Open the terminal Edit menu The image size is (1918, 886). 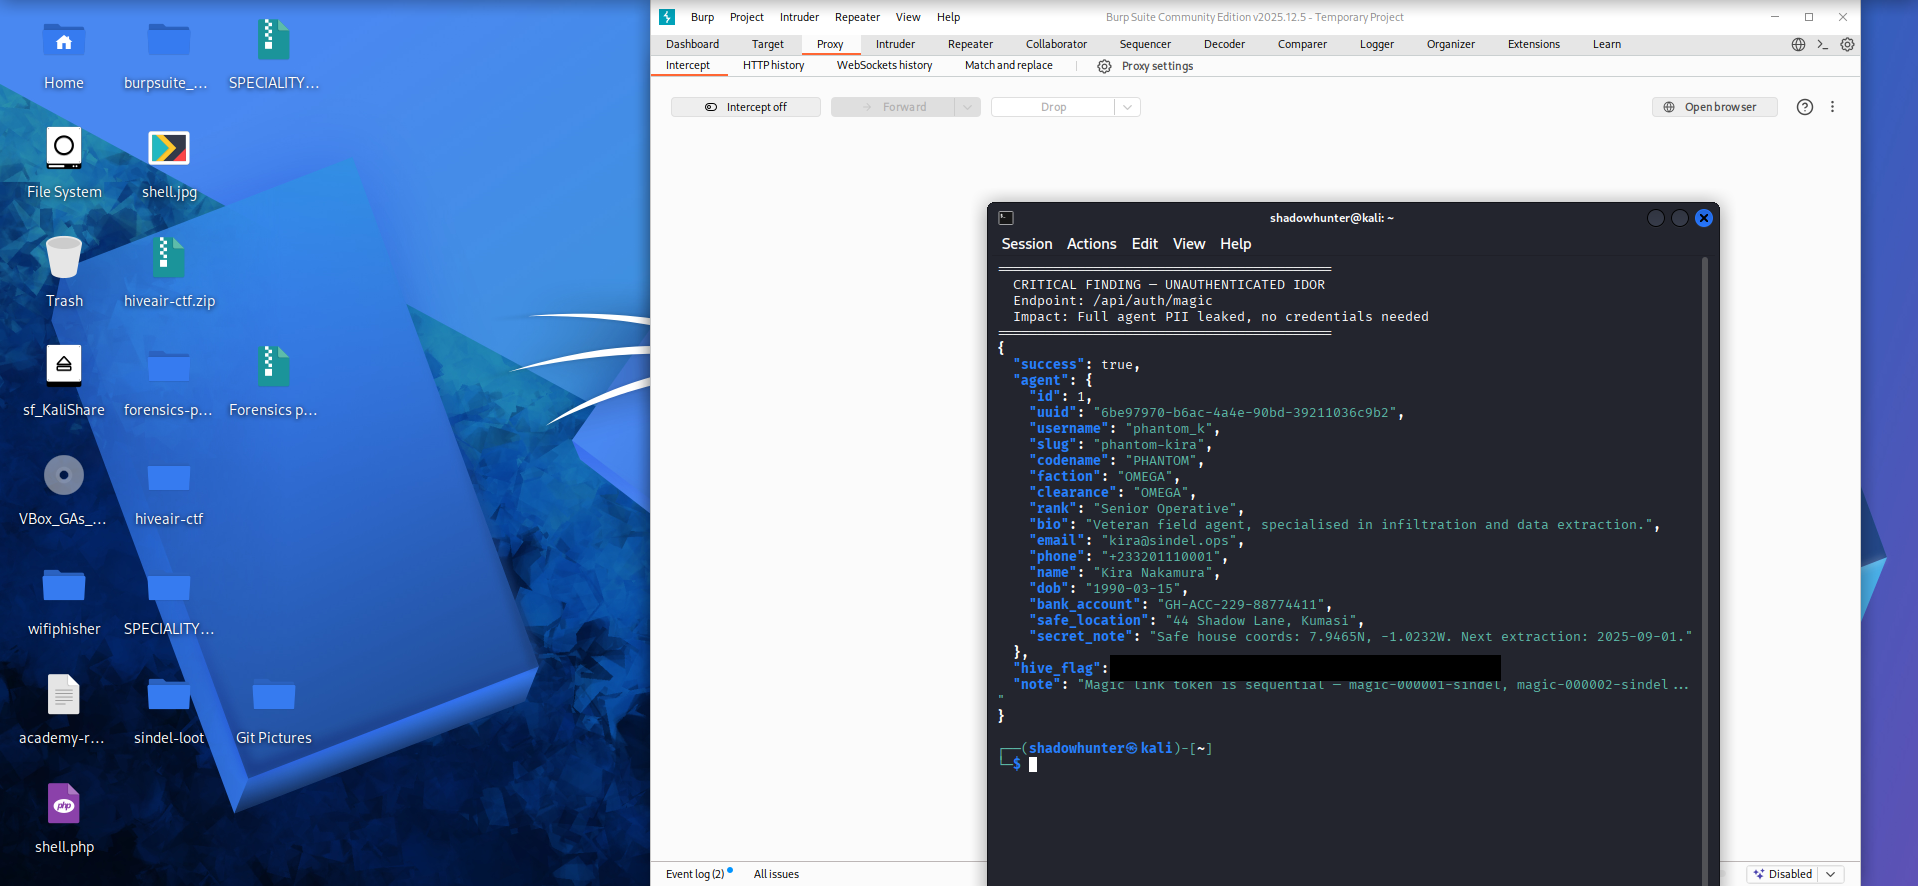(x=1144, y=244)
